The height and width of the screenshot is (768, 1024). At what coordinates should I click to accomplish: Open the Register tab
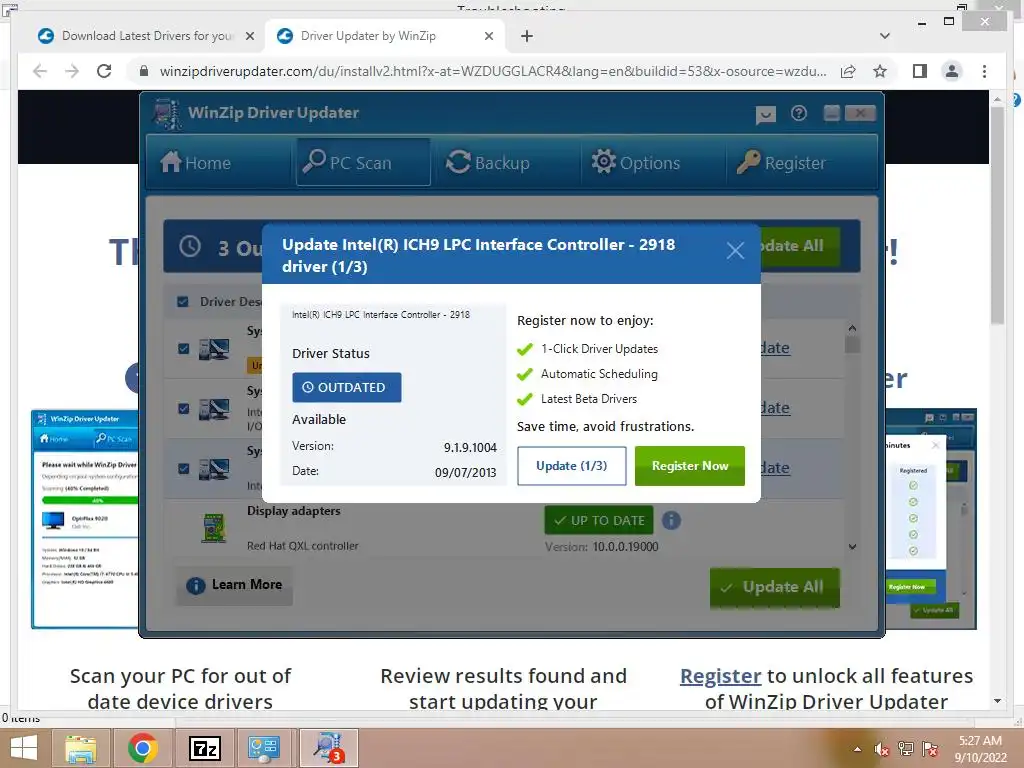coord(781,162)
